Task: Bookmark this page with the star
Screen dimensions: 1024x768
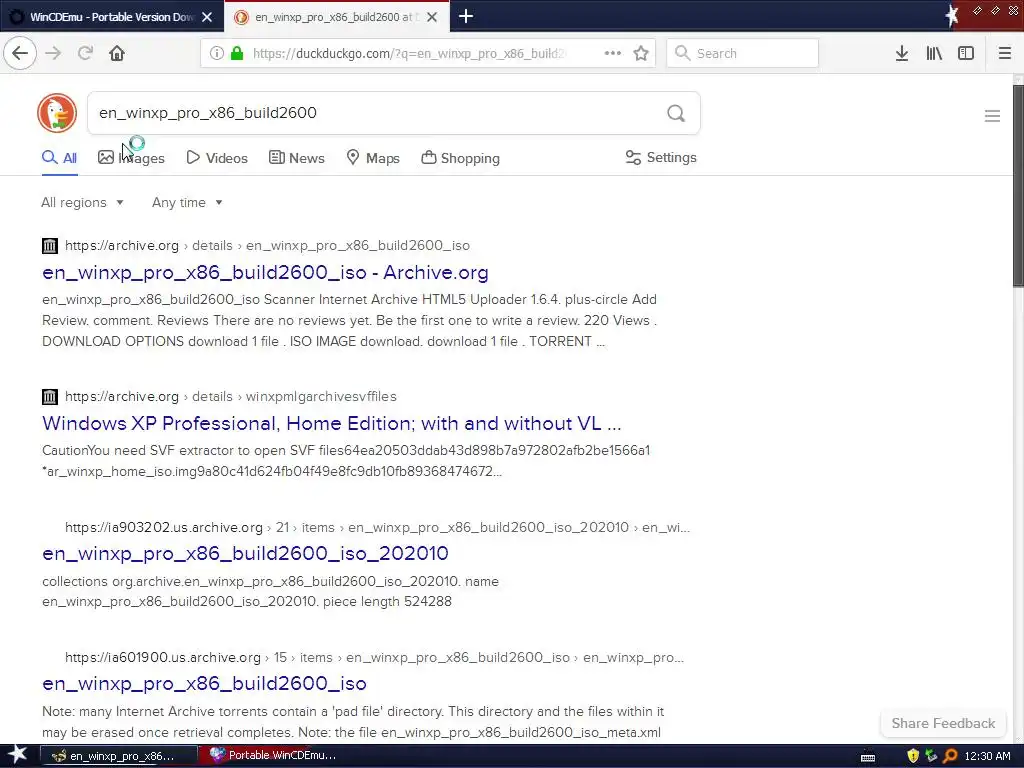Action: pos(641,53)
